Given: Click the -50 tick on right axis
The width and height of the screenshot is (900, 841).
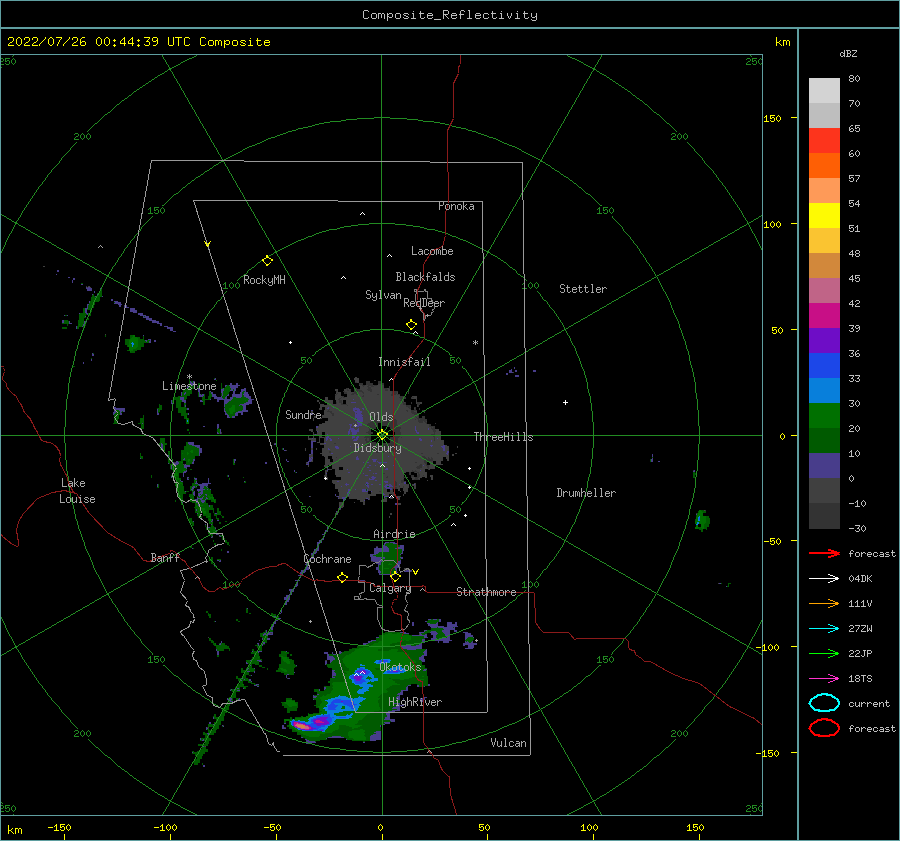Looking at the screenshot, I should [x=772, y=541].
